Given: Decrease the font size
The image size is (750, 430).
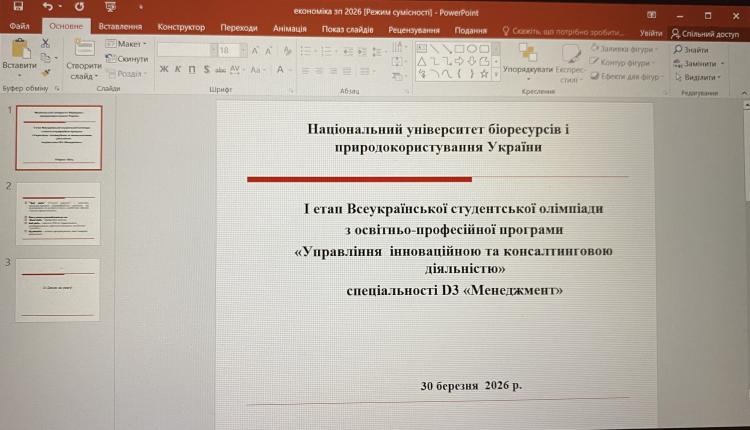Looking at the screenshot, I should click(x=268, y=51).
